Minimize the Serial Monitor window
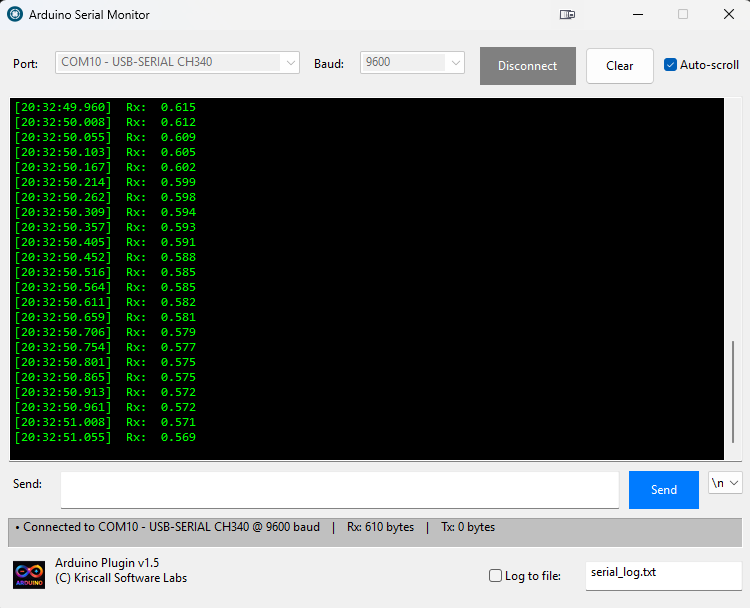This screenshot has width=750, height=608. pos(637,15)
